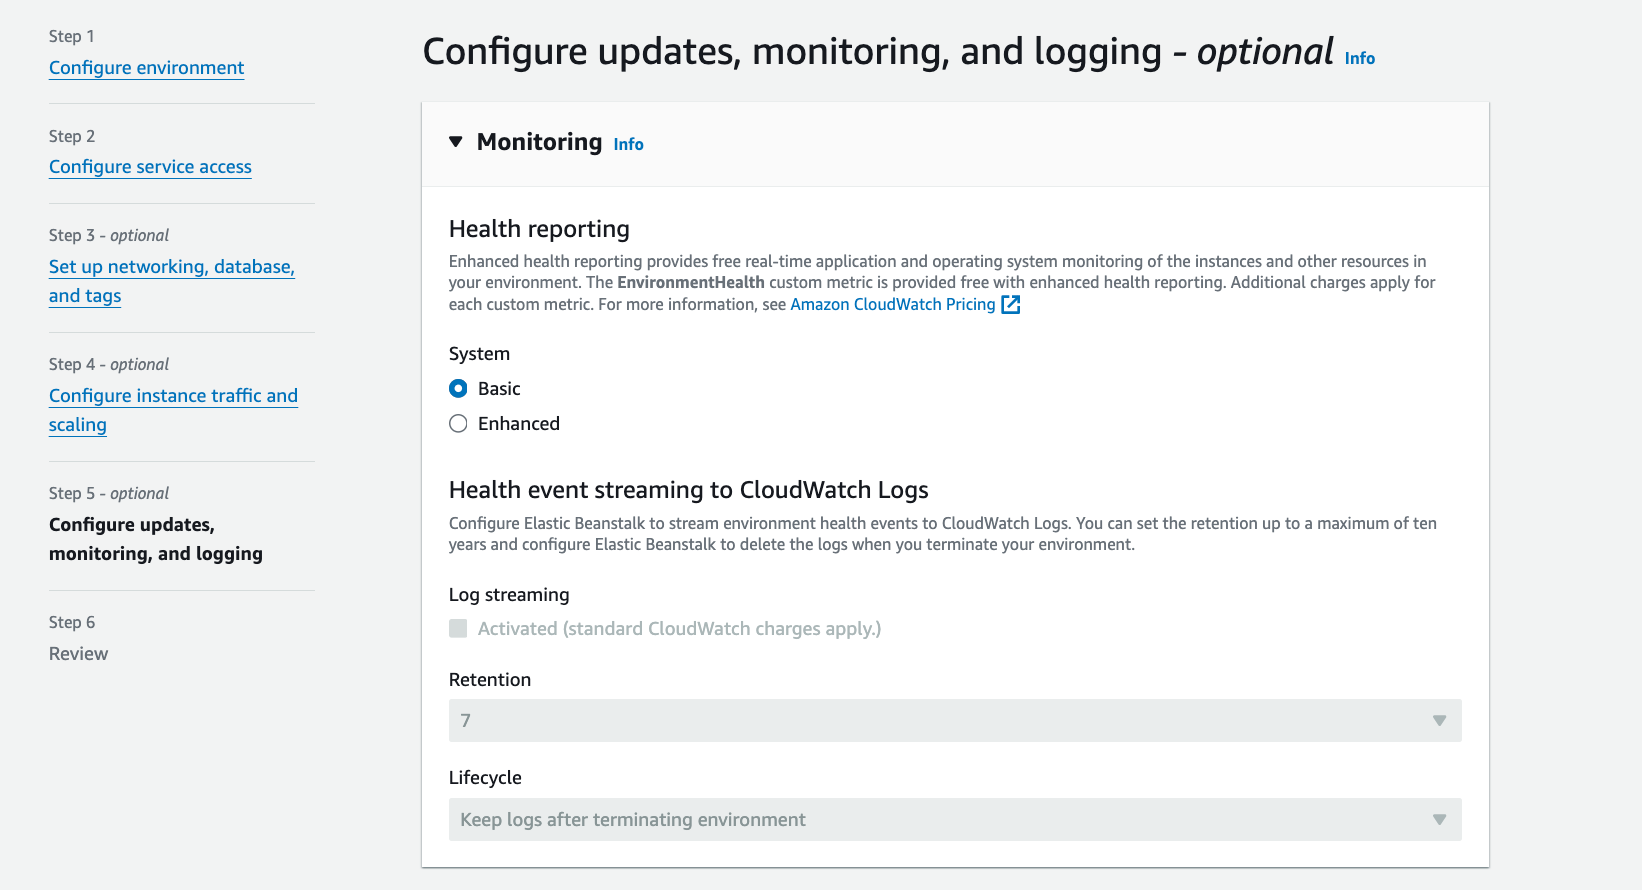Click the Review step in sidebar
The height and width of the screenshot is (890, 1642).
(78, 653)
